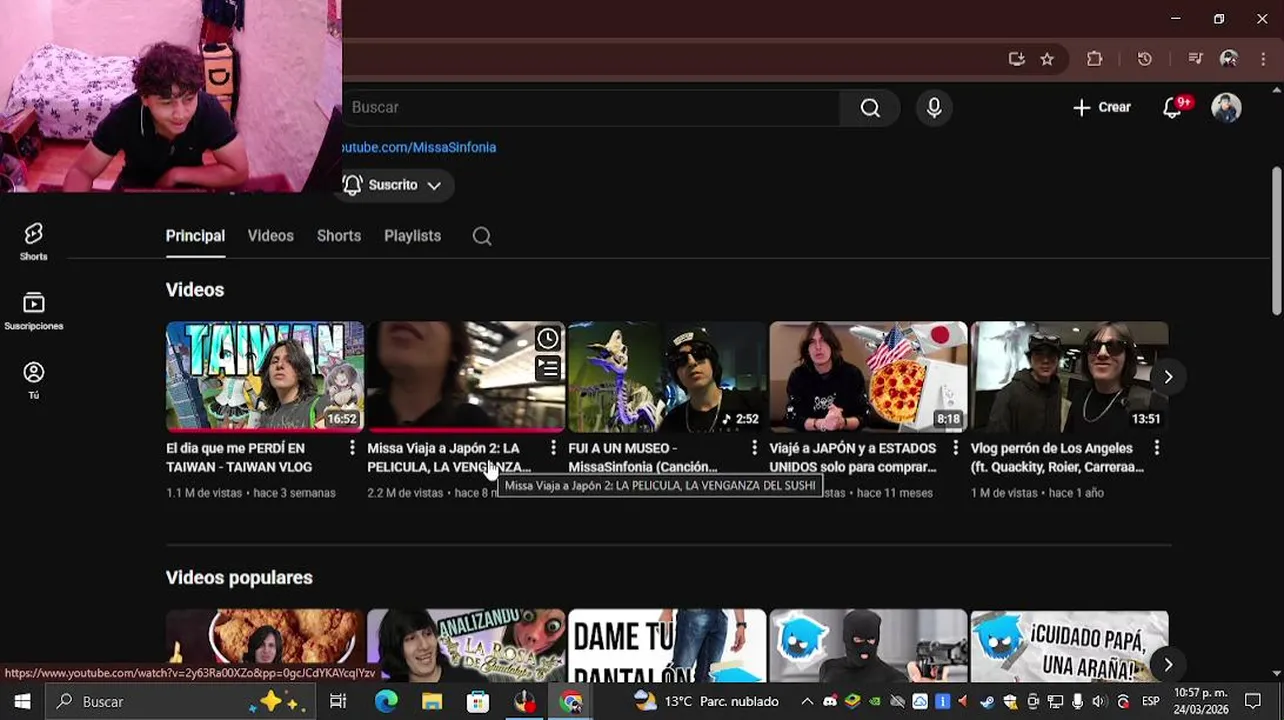The image size is (1284, 720).
Task: Click the 'Videos populares' section heading
Action: click(x=239, y=578)
